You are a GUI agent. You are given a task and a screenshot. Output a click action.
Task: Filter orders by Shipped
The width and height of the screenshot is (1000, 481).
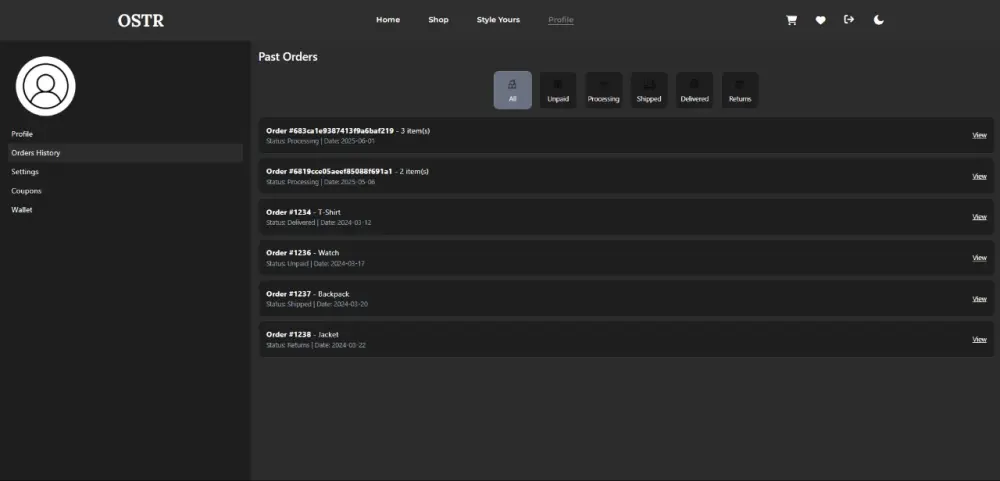click(x=649, y=90)
